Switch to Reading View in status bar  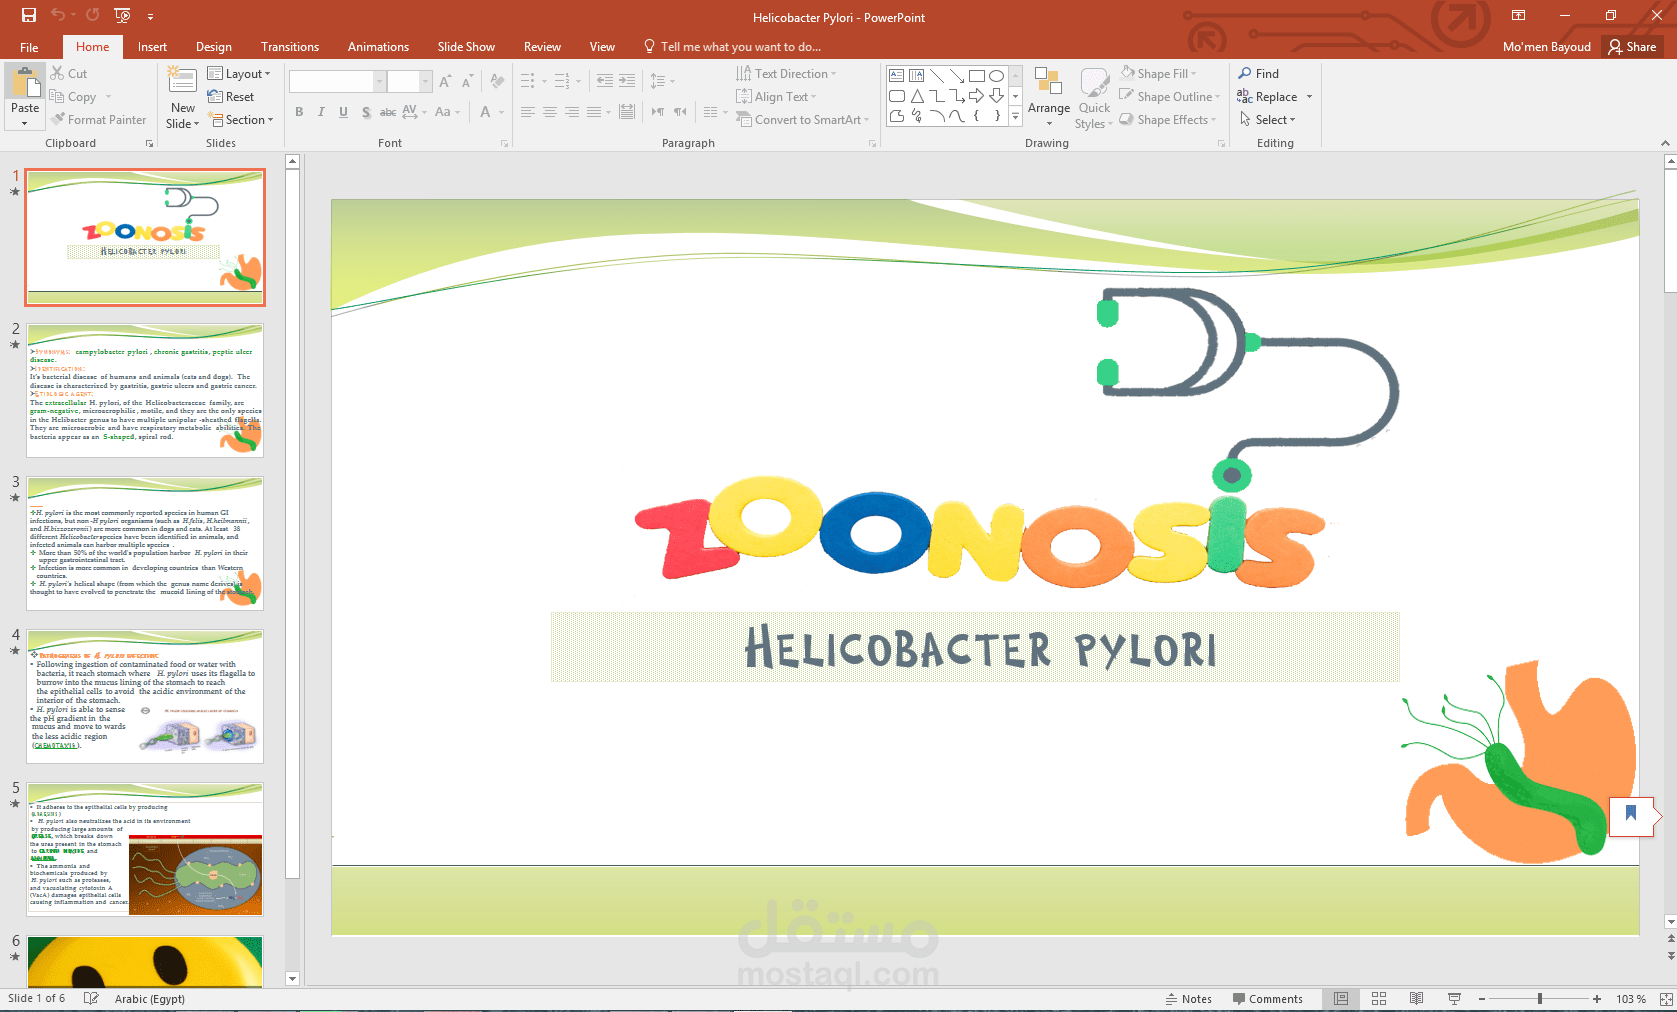pyautogui.click(x=1416, y=999)
